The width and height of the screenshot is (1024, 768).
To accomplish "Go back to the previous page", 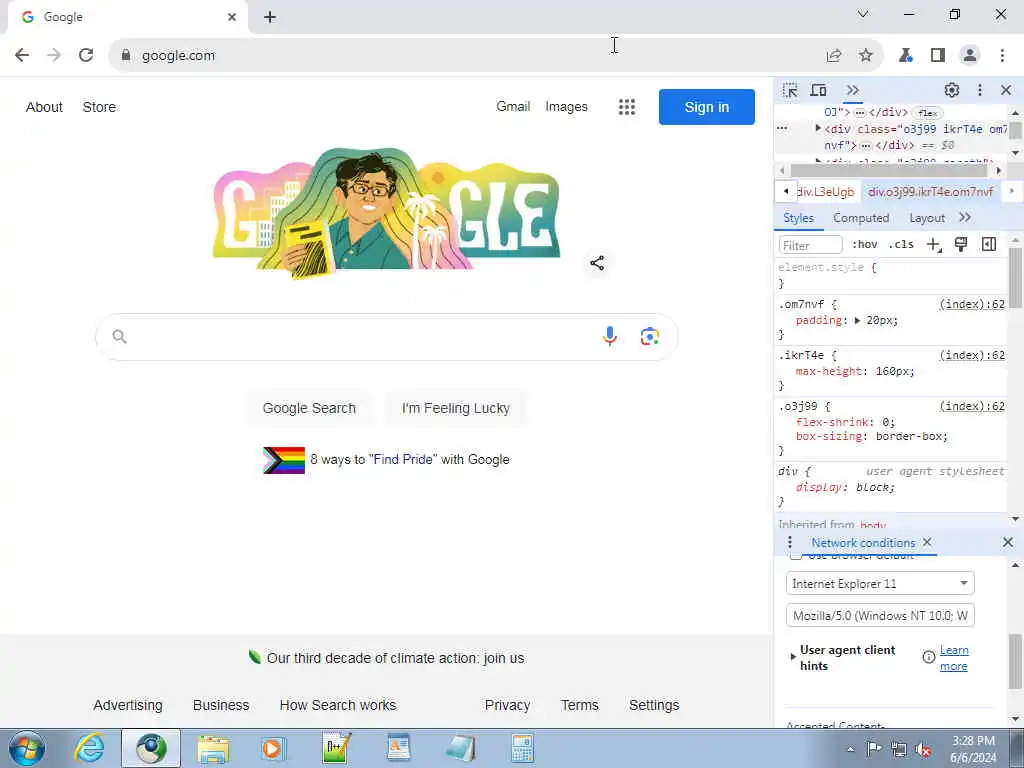I will coord(22,56).
